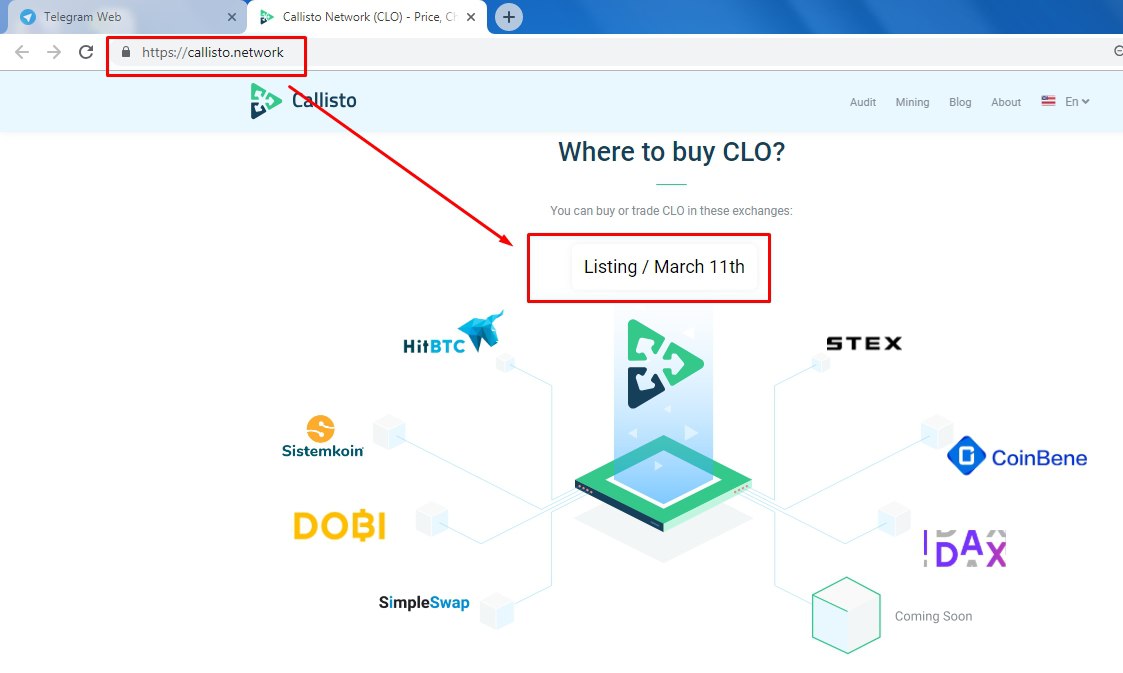Click the IDAX exchange logo
This screenshot has height=673, width=1123.
tap(965, 548)
